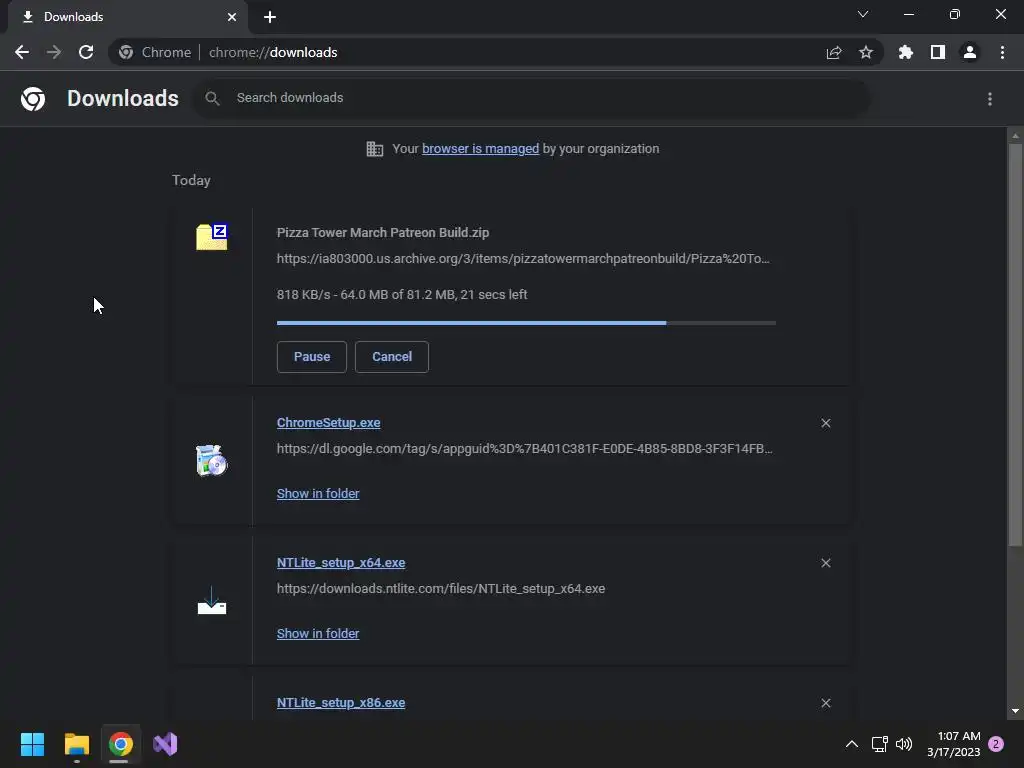The image size is (1024, 768).
Task: Open the notifications badge showing 2
Action: (996, 744)
